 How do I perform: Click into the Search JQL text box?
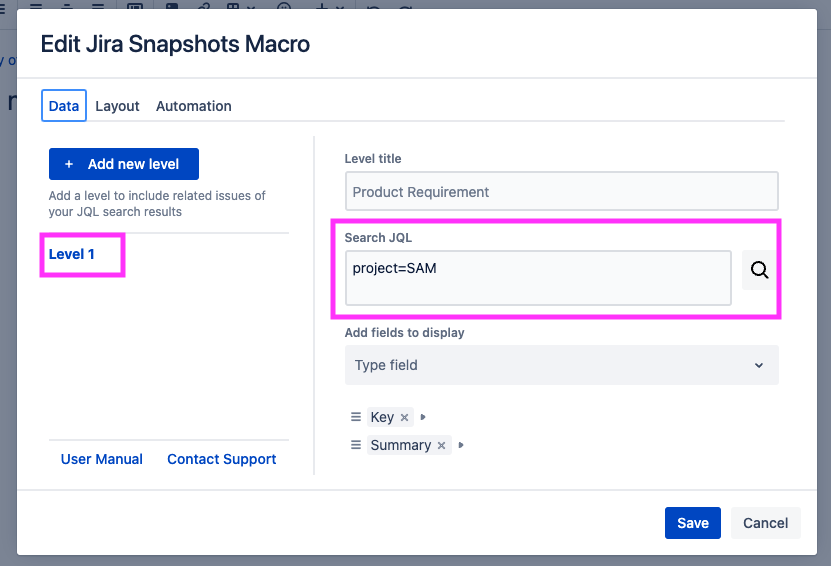tap(538, 278)
